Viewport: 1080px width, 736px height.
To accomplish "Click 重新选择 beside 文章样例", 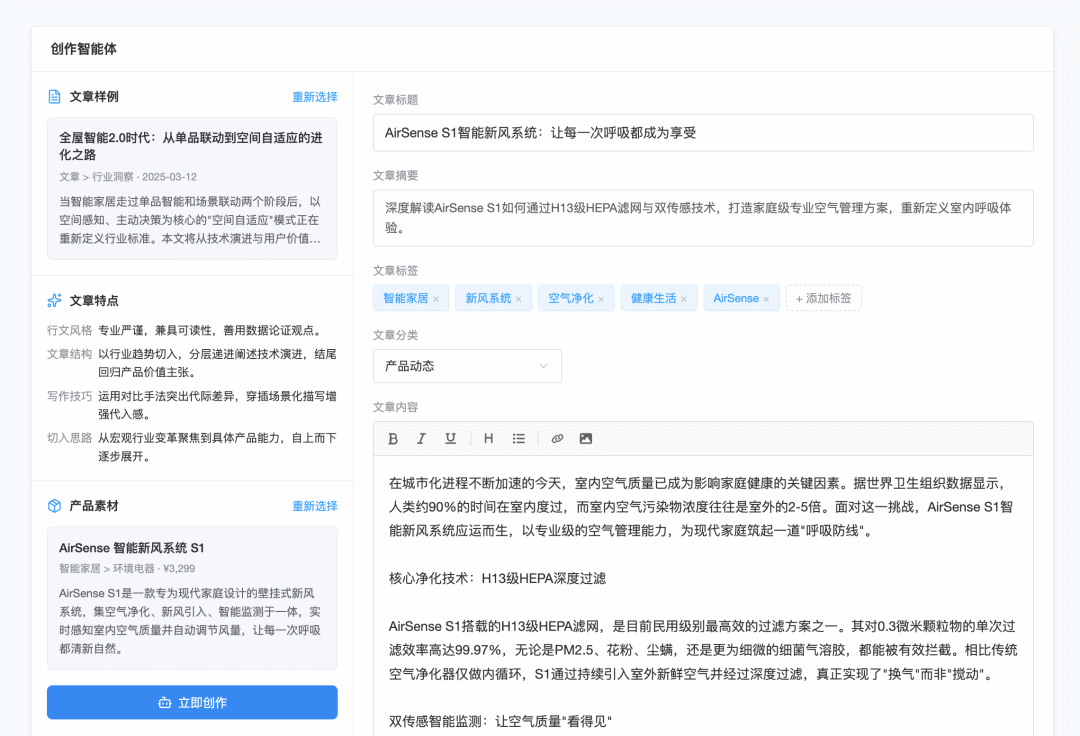I will pyautogui.click(x=315, y=97).
